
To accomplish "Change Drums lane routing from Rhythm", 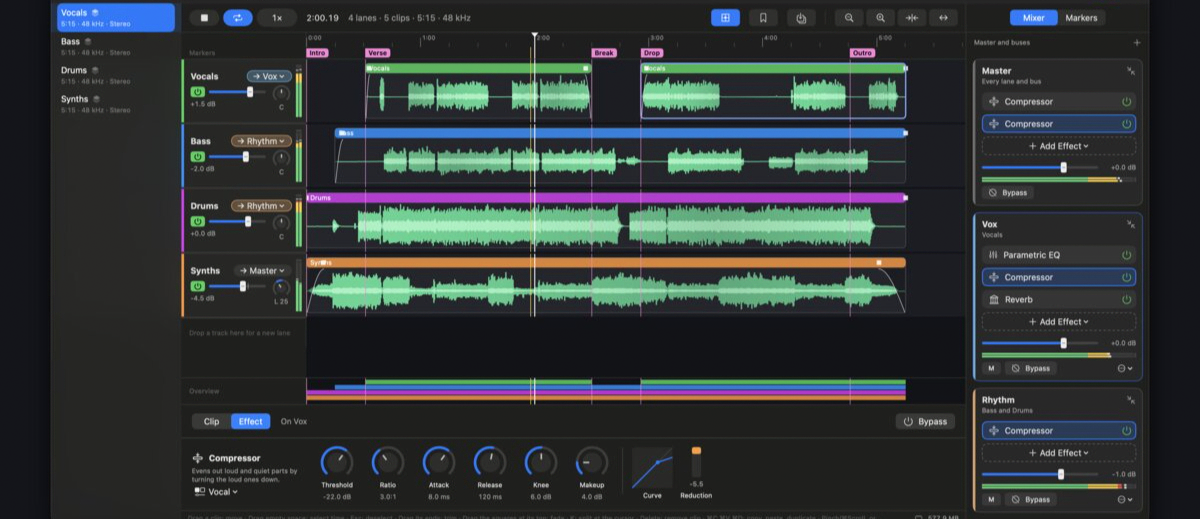I will pos(261,206).
